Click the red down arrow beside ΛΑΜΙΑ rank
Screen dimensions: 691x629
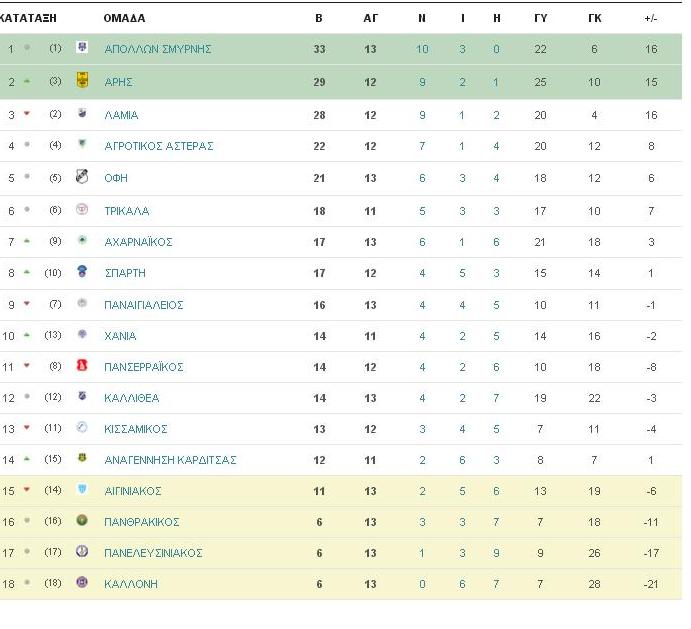(27, 114)
